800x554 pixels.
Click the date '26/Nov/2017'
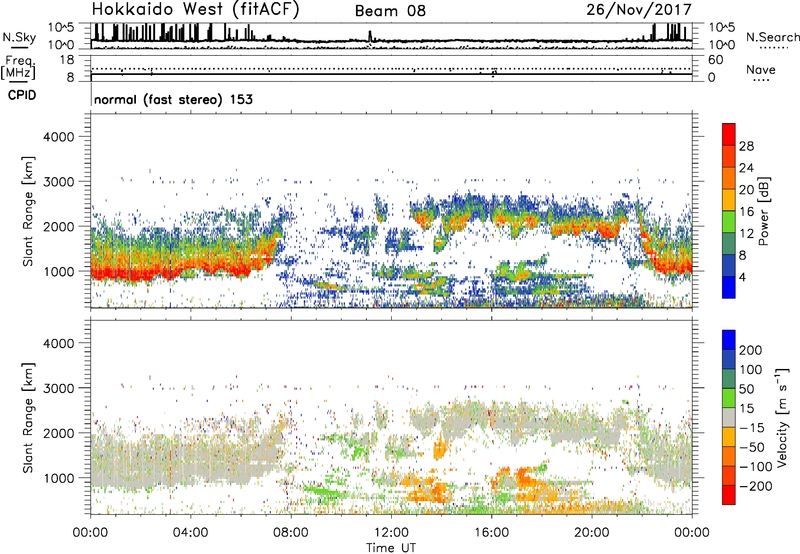click(639, 9)
